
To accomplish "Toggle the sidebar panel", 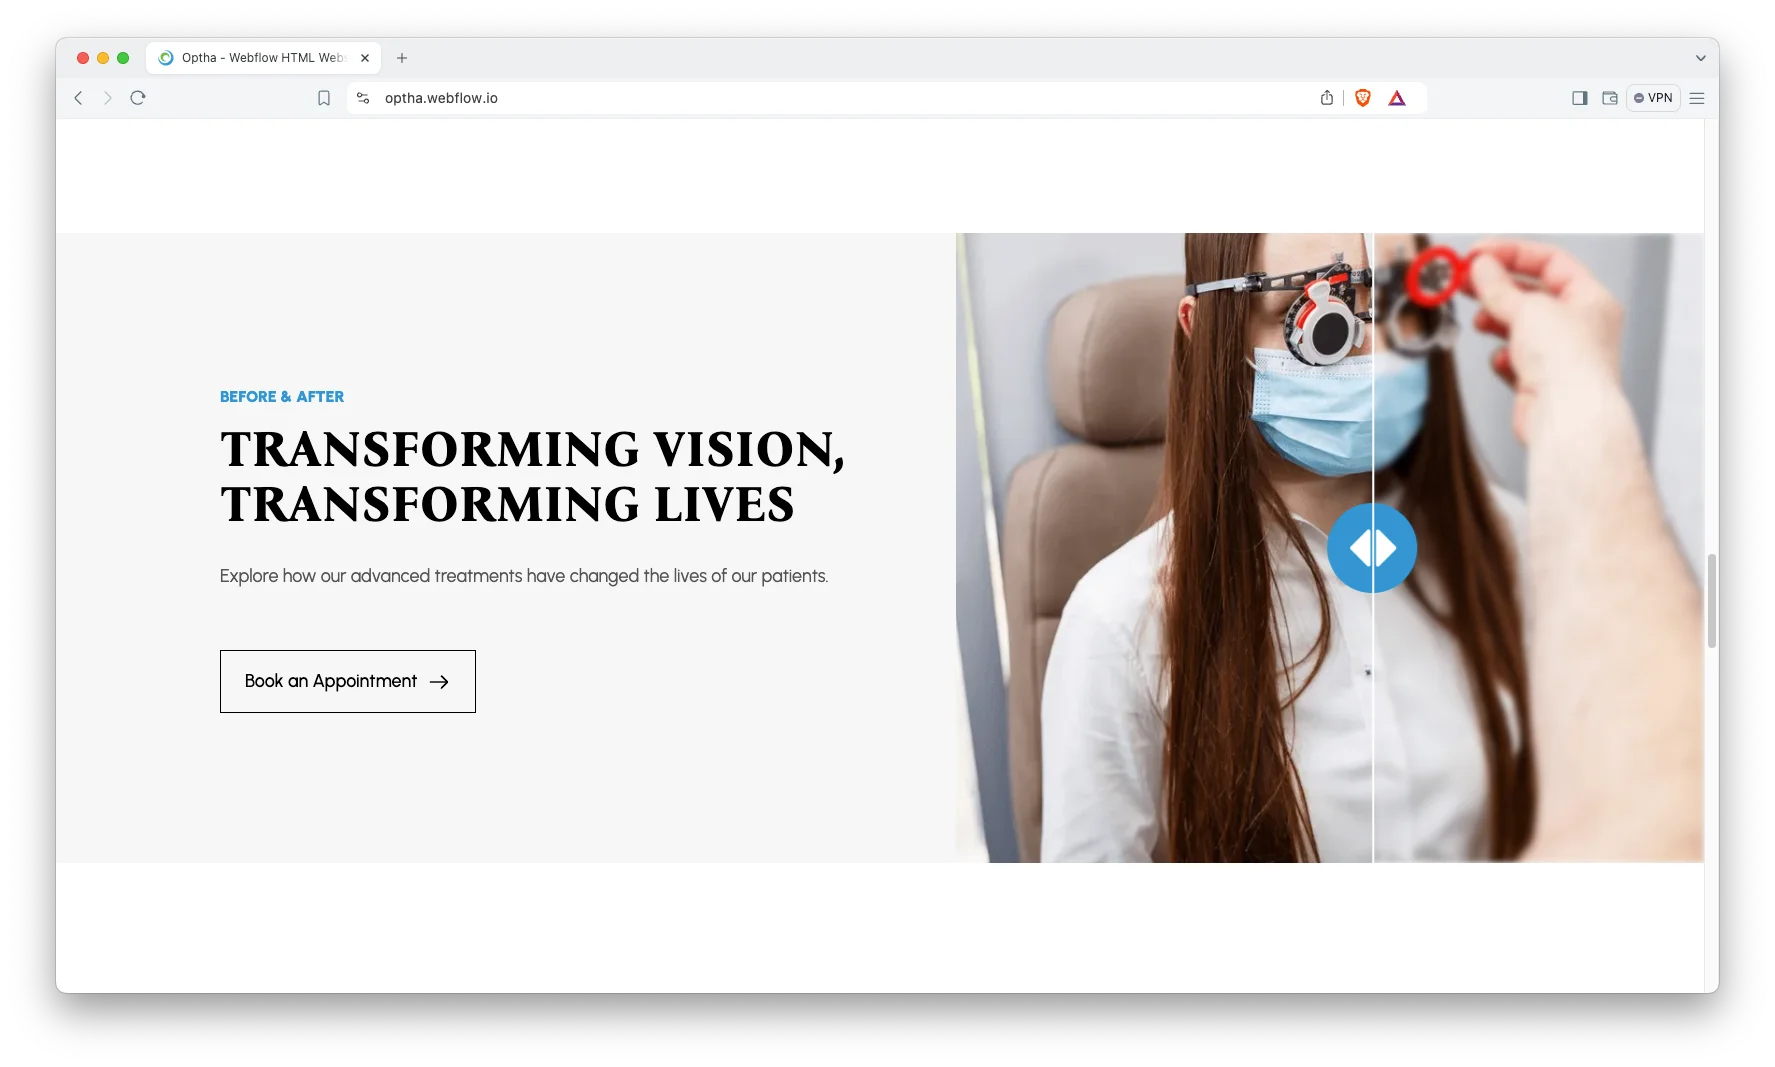I will coord(1580,98).
